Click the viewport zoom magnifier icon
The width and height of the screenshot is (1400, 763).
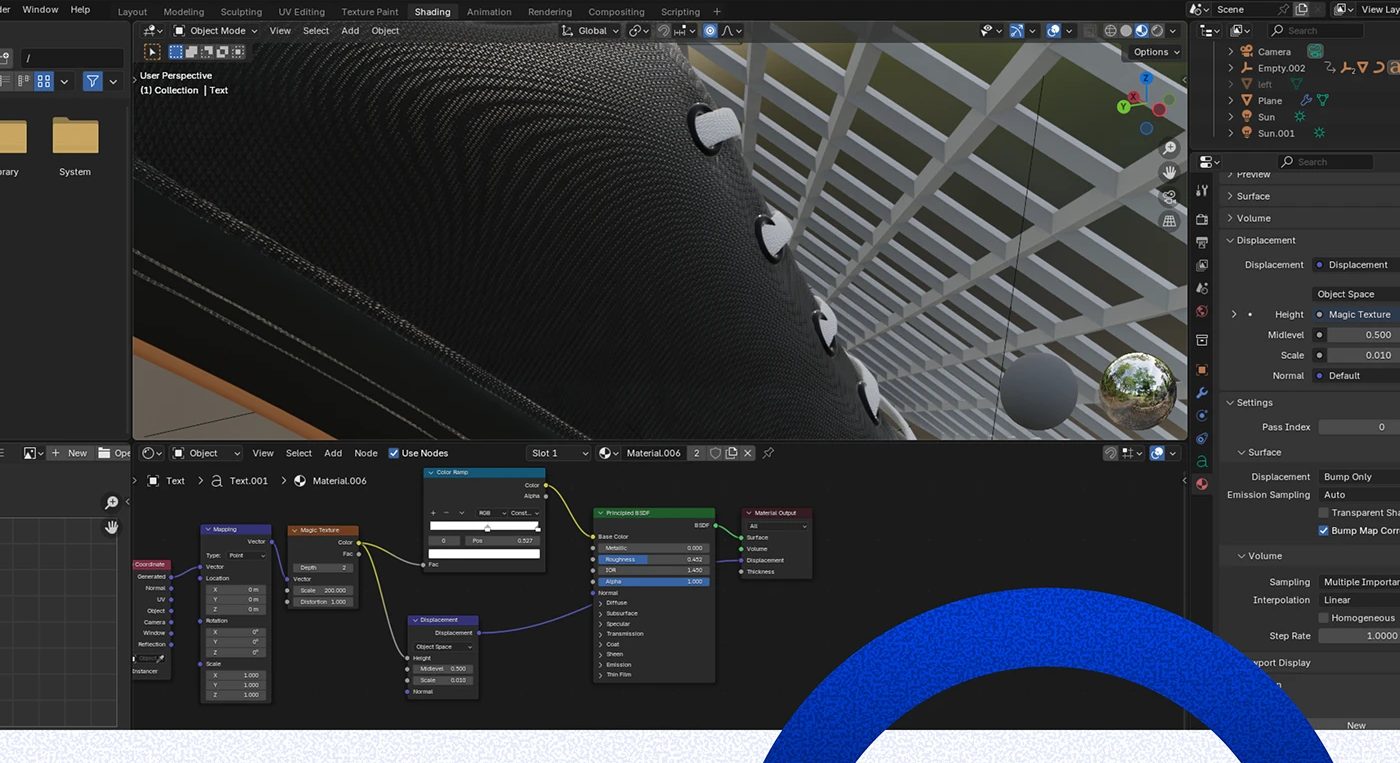(x=1169, y=149)
